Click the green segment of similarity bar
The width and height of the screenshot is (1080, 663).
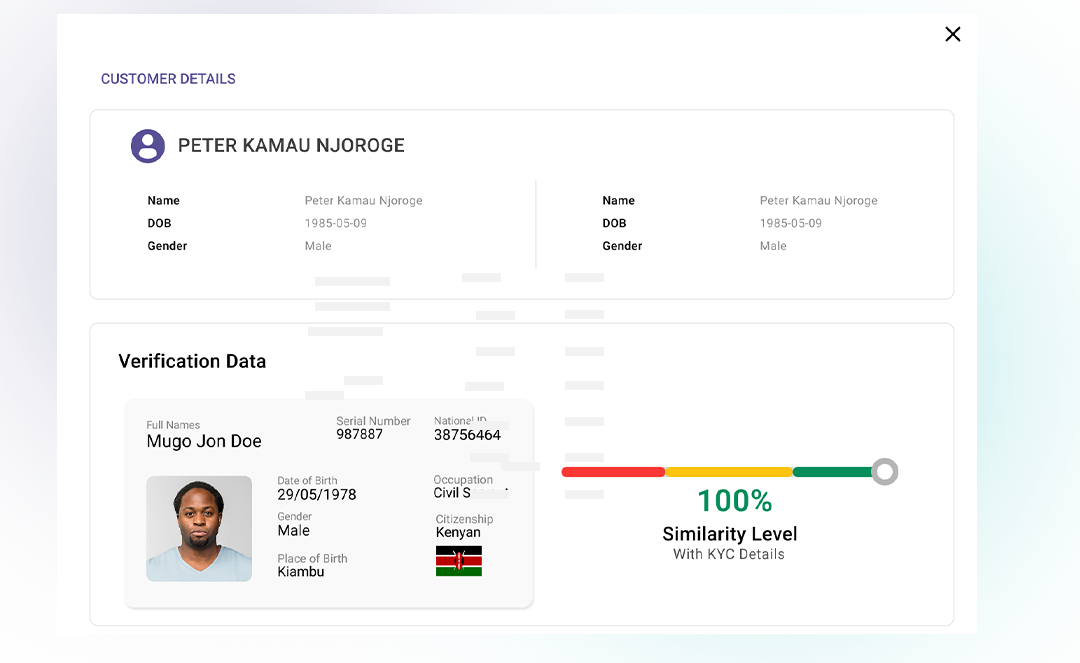click(832, 472)
